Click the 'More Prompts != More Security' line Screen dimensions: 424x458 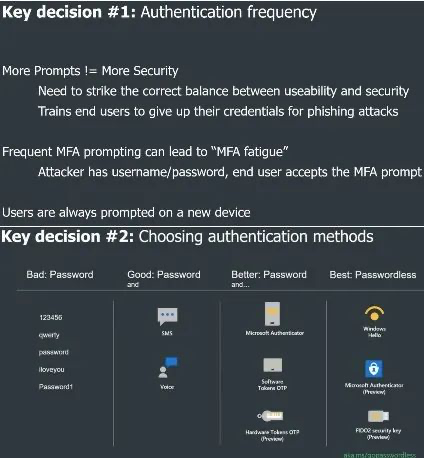(x=90, y=71)
